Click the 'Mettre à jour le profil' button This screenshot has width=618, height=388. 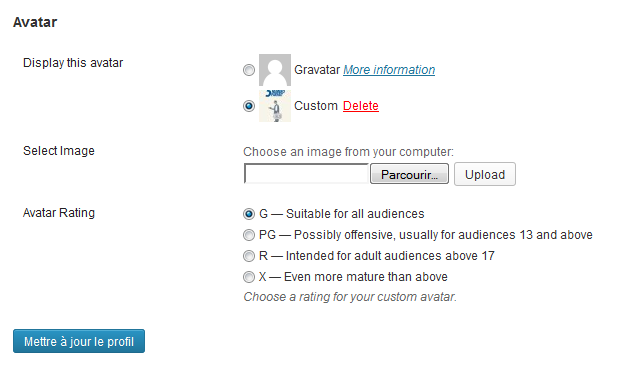[79, 341]
